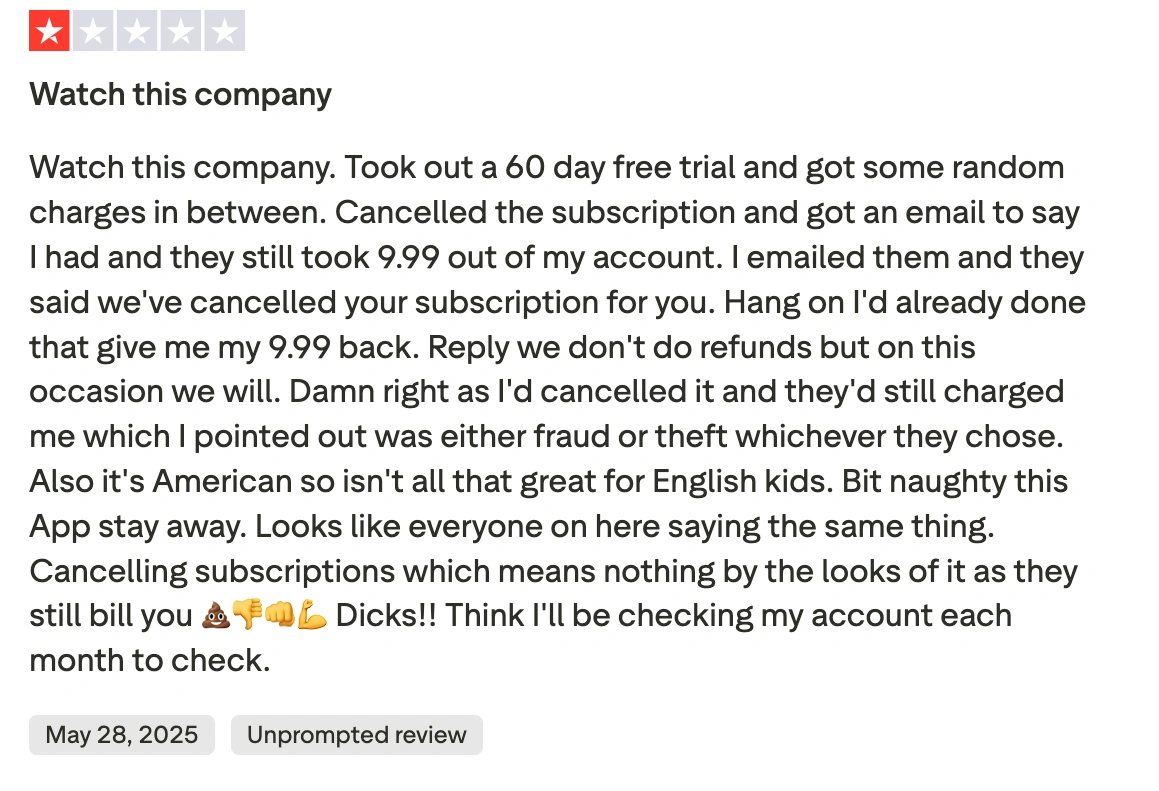
Task: Click the Trustpilot star rating row
Action: [136, 30]
